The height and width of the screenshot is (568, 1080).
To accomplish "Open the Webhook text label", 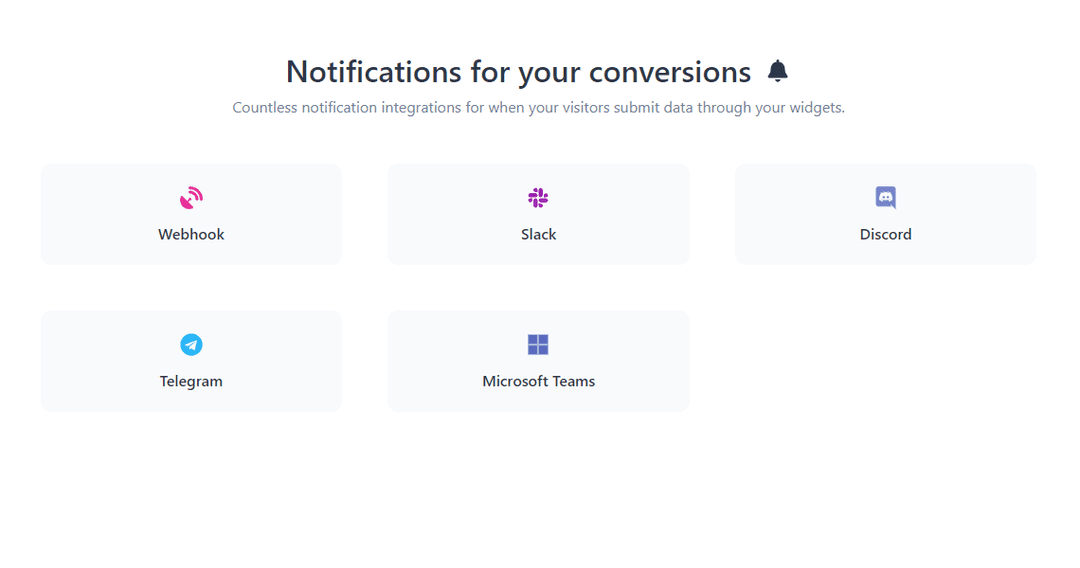I will [191, 234].
